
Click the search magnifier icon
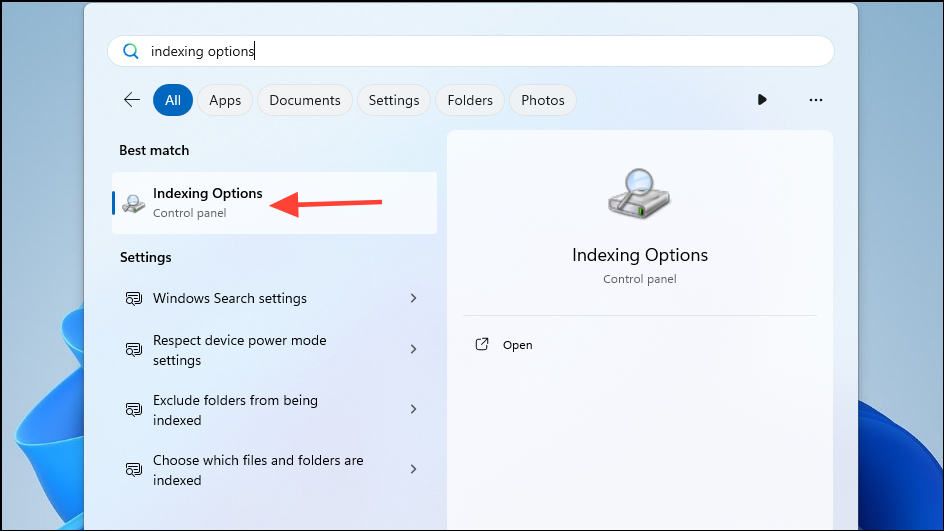131,51
